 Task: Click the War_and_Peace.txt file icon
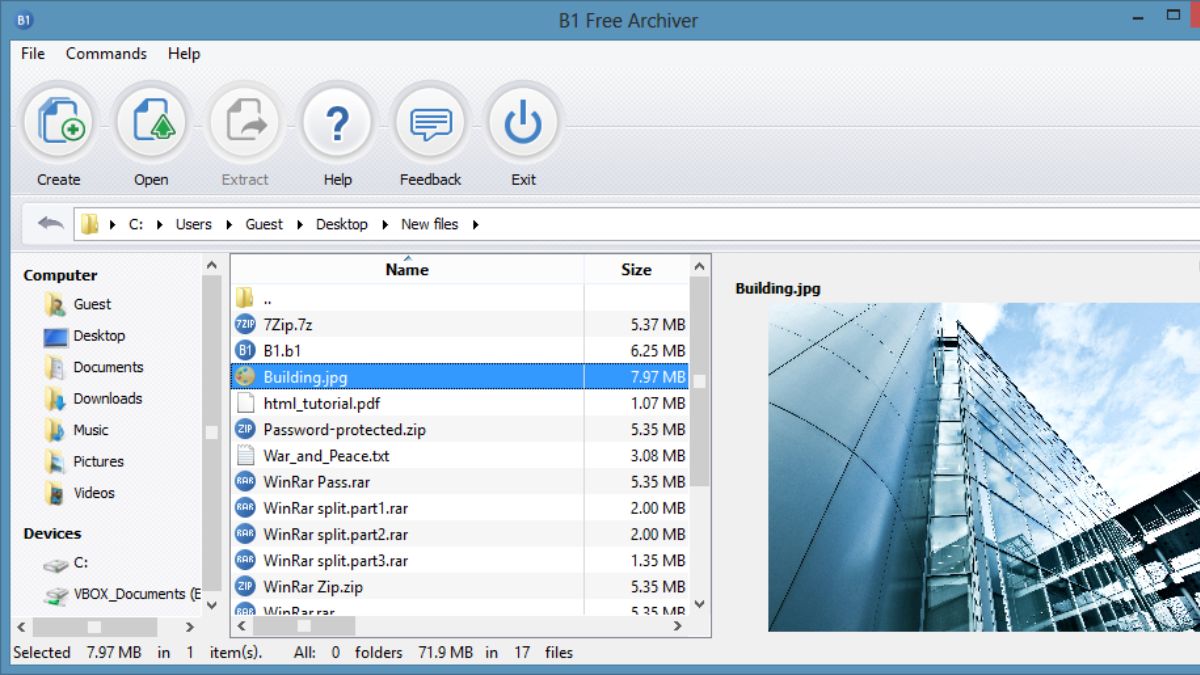[x=245, y=455]
